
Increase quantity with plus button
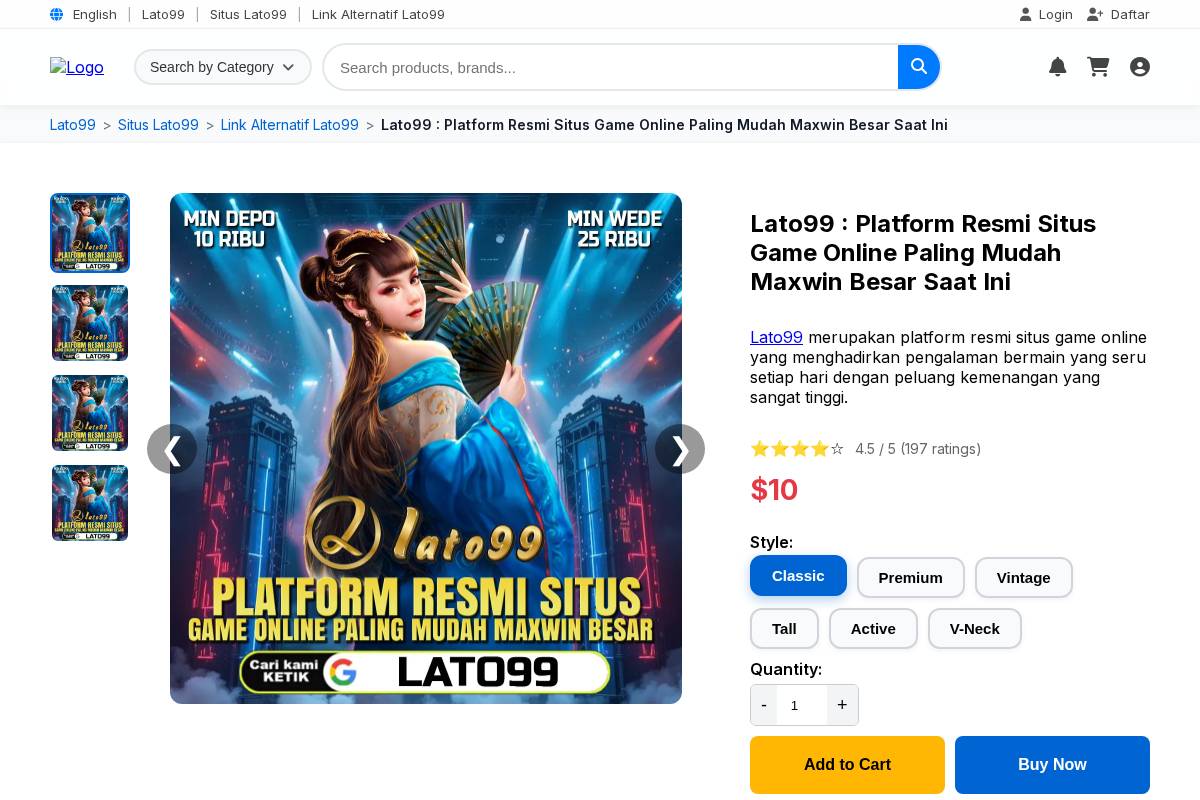pyautogui.click(x=842, y=705)
